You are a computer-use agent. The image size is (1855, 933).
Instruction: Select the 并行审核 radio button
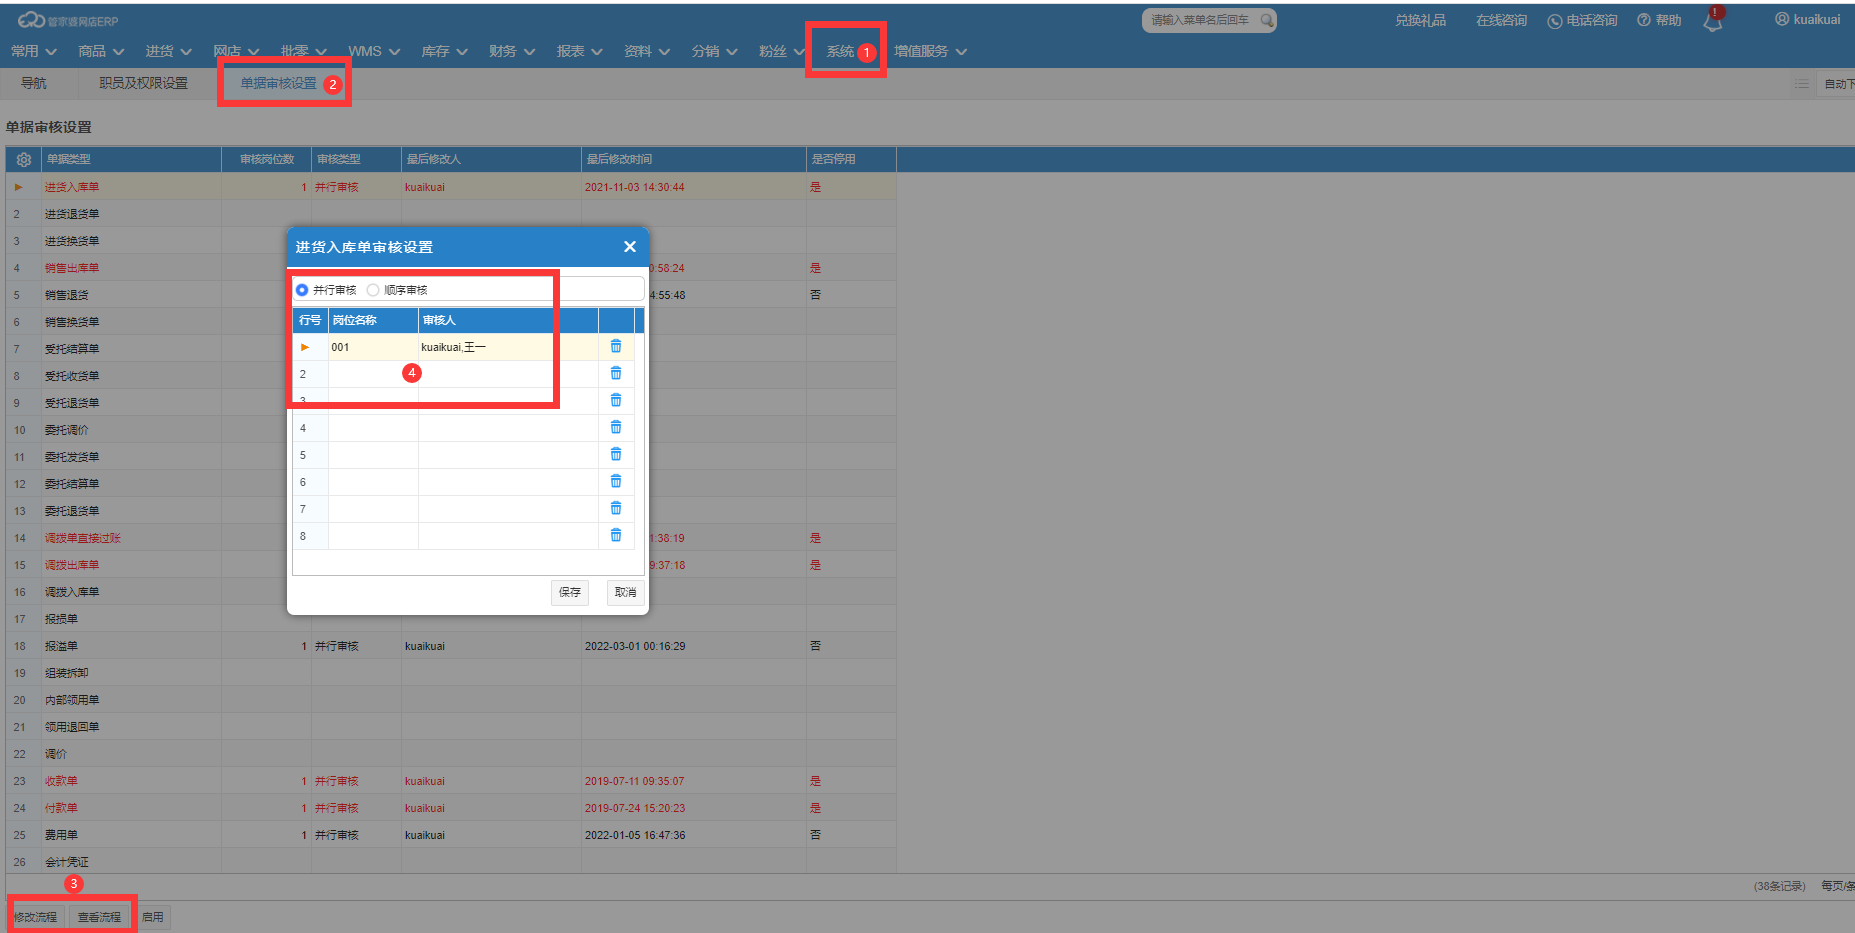(302, 290)
